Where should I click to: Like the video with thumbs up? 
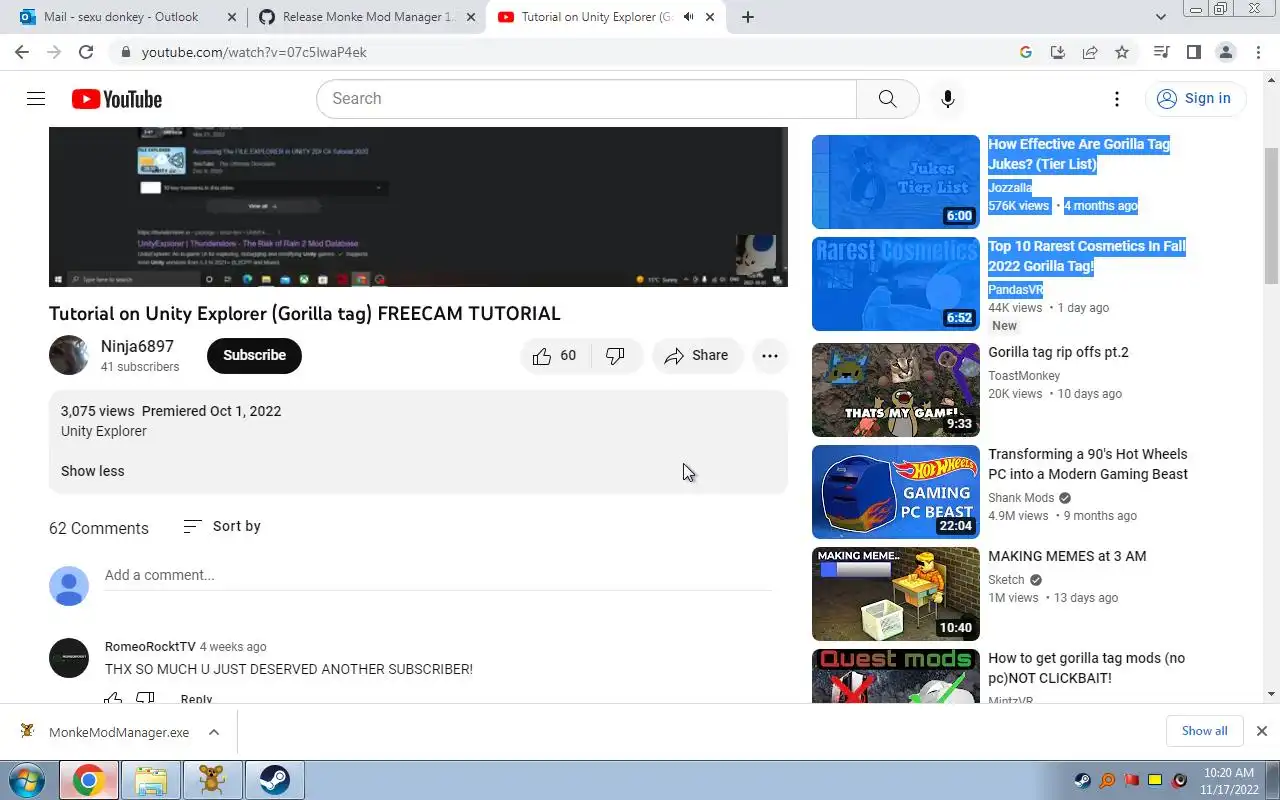point(555,355)
